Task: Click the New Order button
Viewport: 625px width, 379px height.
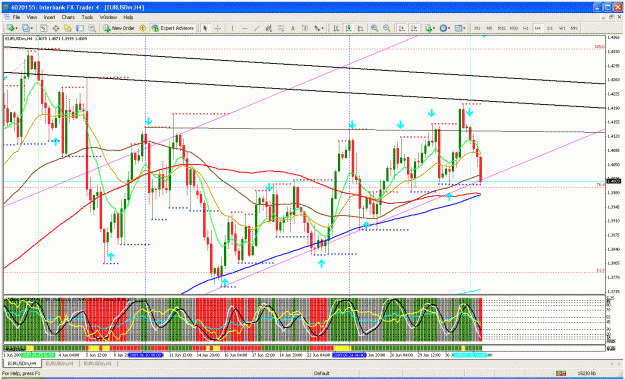Action: (119, 28)
